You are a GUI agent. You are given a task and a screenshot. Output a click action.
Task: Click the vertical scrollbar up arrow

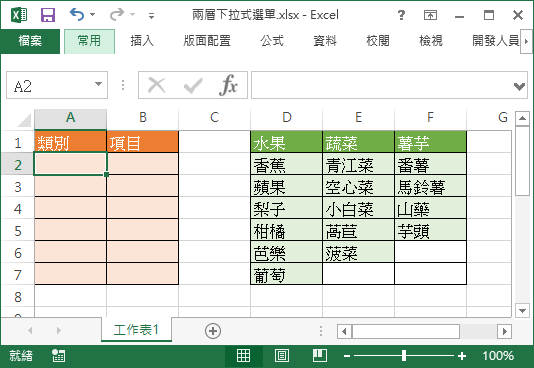[522, 118]
